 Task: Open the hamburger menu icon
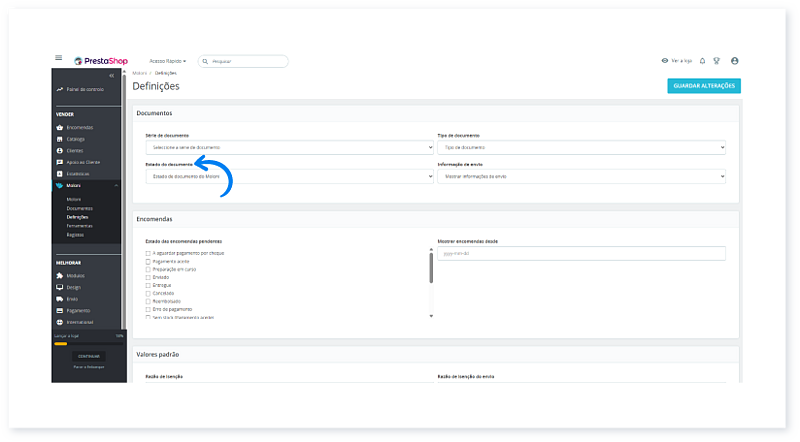[x=59, y=59]
